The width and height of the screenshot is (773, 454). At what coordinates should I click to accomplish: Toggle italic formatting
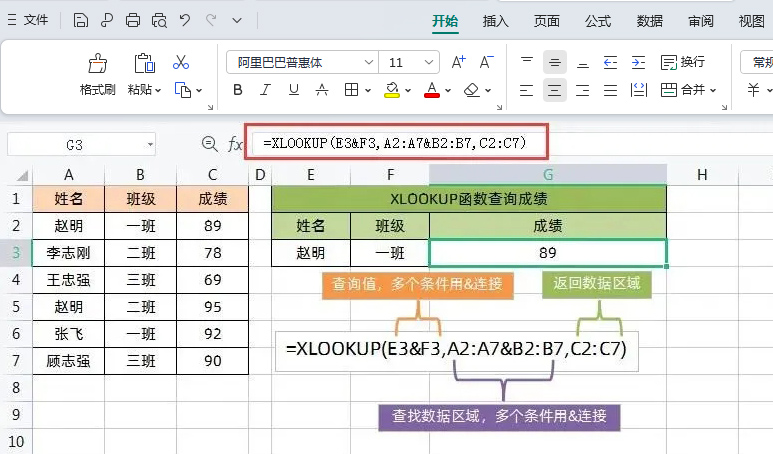pyautogui.click(x=266, y=90)
